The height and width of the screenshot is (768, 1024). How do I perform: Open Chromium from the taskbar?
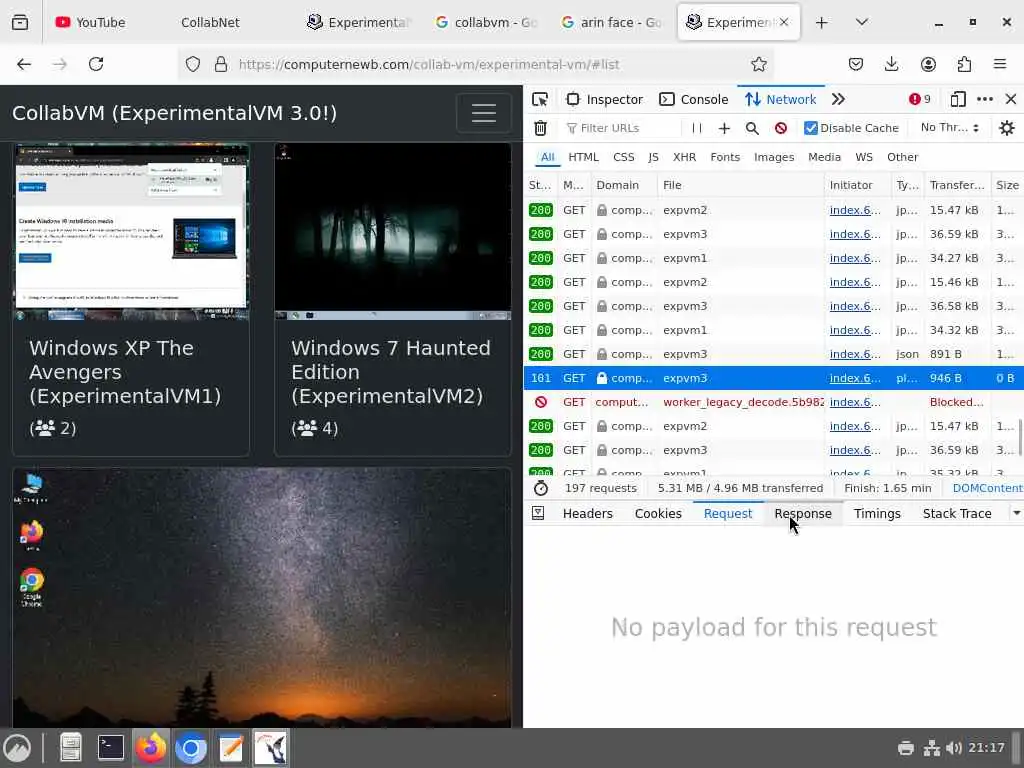coord(191,748)
